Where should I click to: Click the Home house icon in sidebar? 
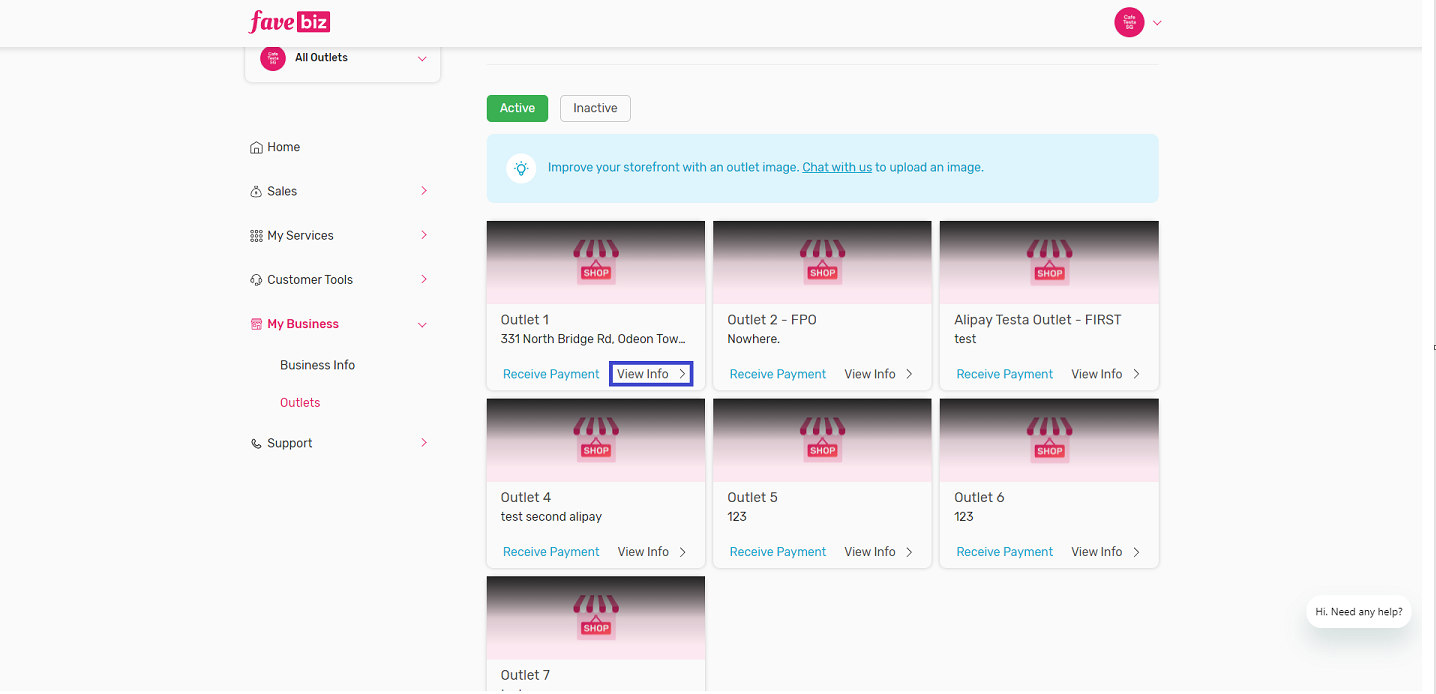pyautogui.click(x=256, y=148)
